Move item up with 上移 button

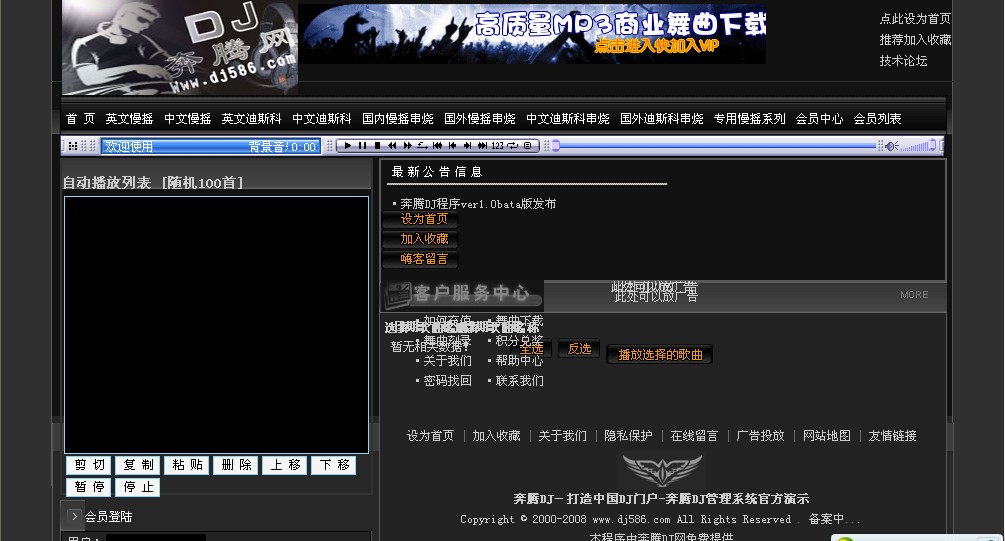pos(285,465)
